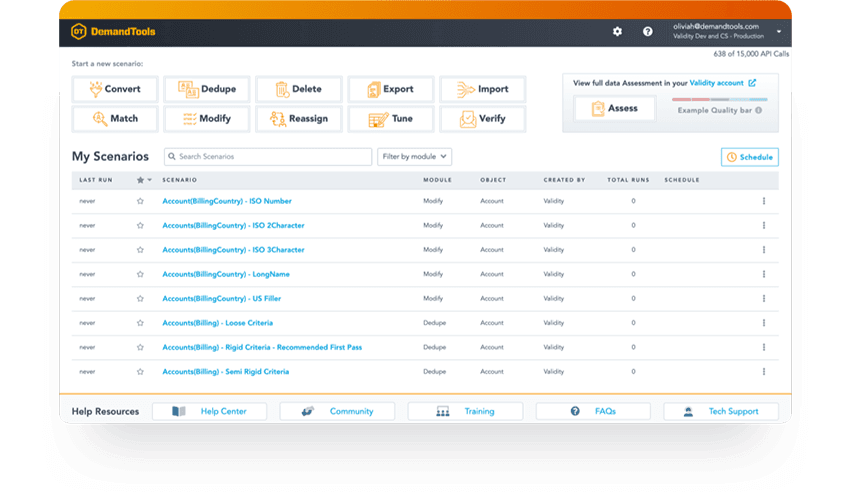The width and height of the screenshot is (852, 492).
Task: Expand the star column sort arrow
Action: (x=149, y=180)
